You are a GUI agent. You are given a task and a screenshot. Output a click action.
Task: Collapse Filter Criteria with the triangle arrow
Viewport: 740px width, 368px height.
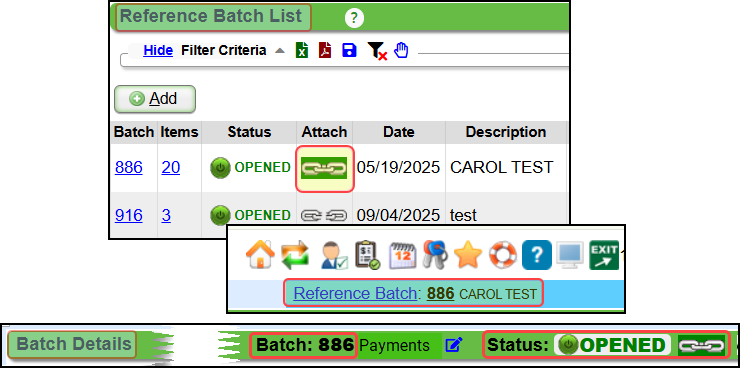click(280, 50)
